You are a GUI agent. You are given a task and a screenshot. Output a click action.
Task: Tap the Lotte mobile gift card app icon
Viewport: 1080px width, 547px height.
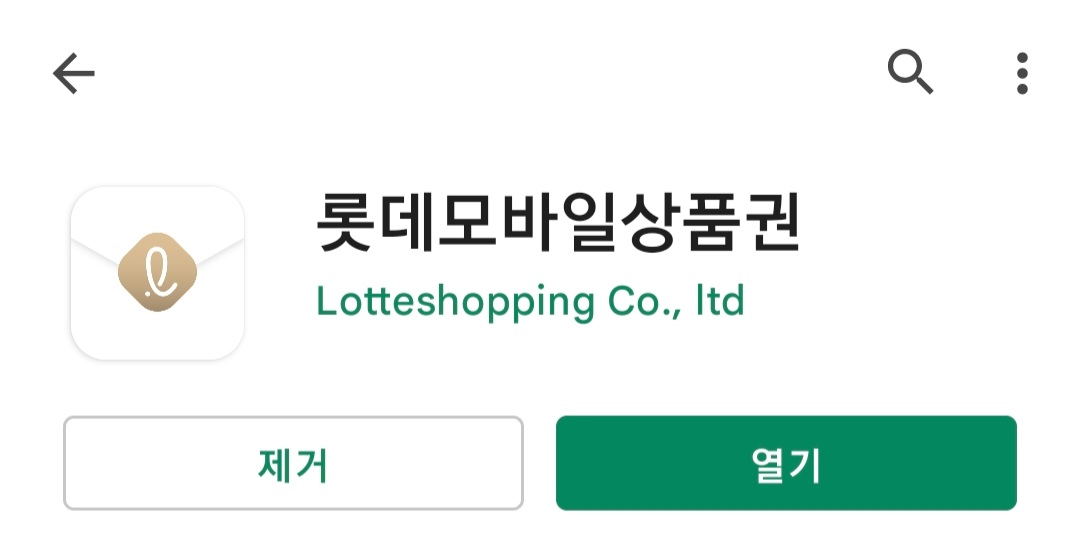158,273
